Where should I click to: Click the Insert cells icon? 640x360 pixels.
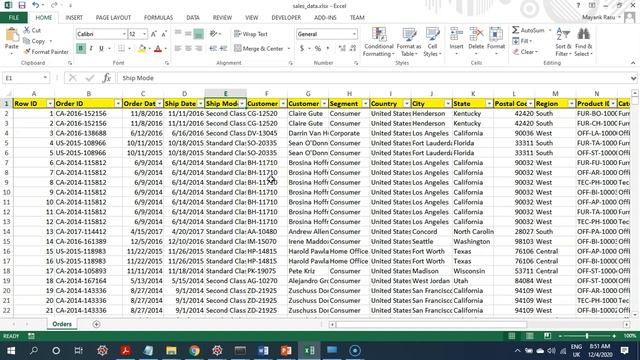tap(456, 34)
